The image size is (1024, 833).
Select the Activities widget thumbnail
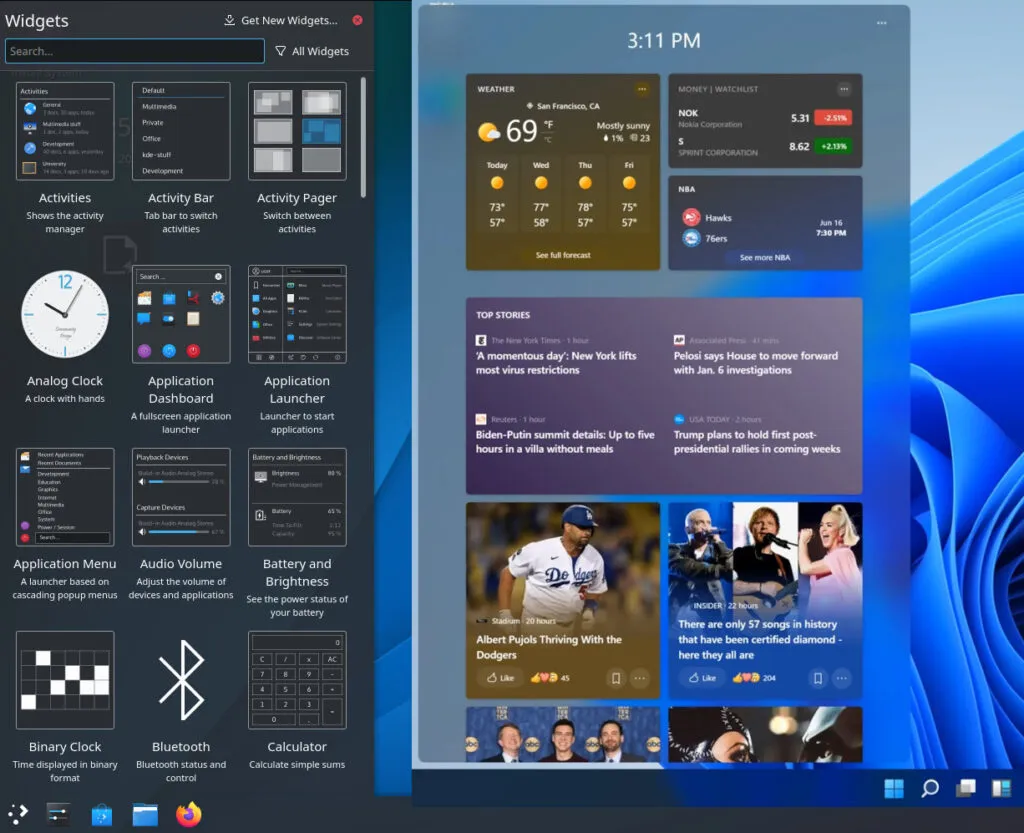(65, 131)
